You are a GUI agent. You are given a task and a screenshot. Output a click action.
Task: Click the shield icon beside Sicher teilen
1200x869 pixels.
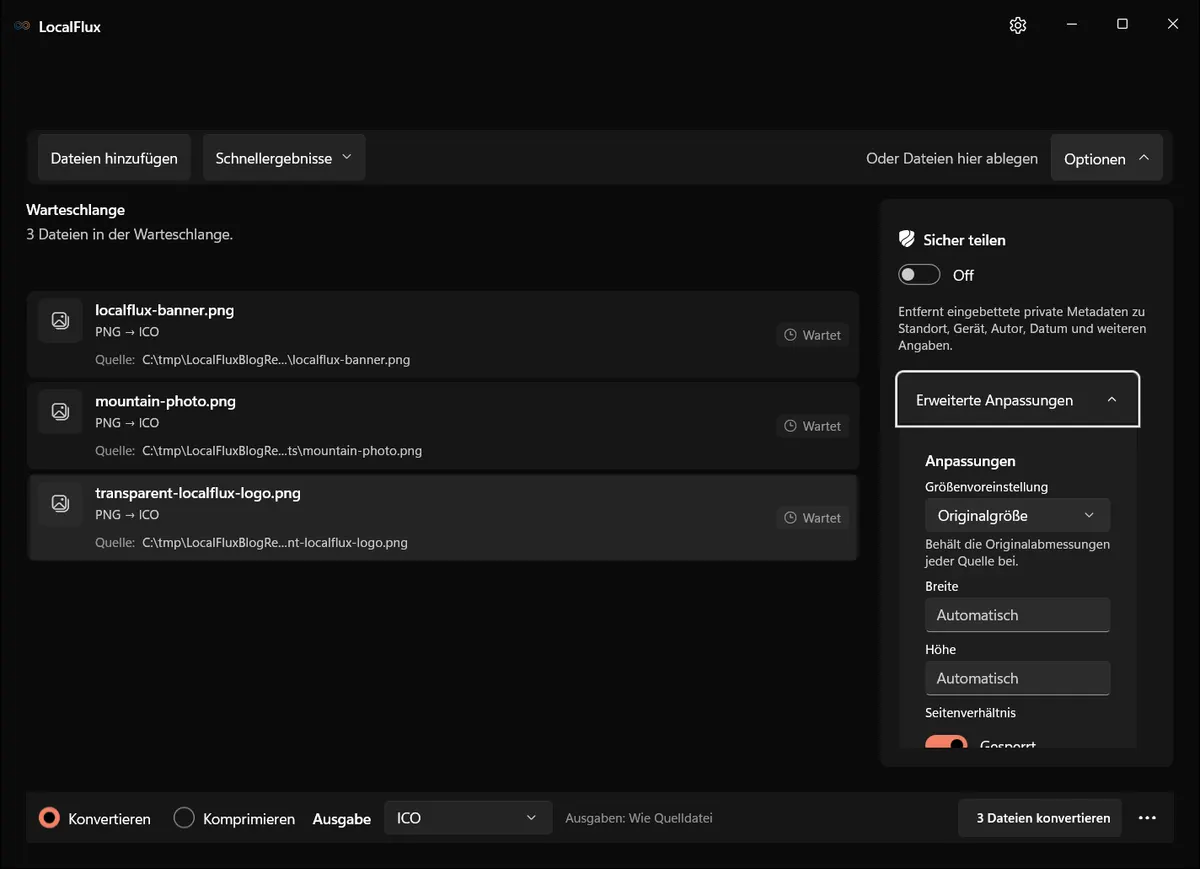[x=907, y=239]
